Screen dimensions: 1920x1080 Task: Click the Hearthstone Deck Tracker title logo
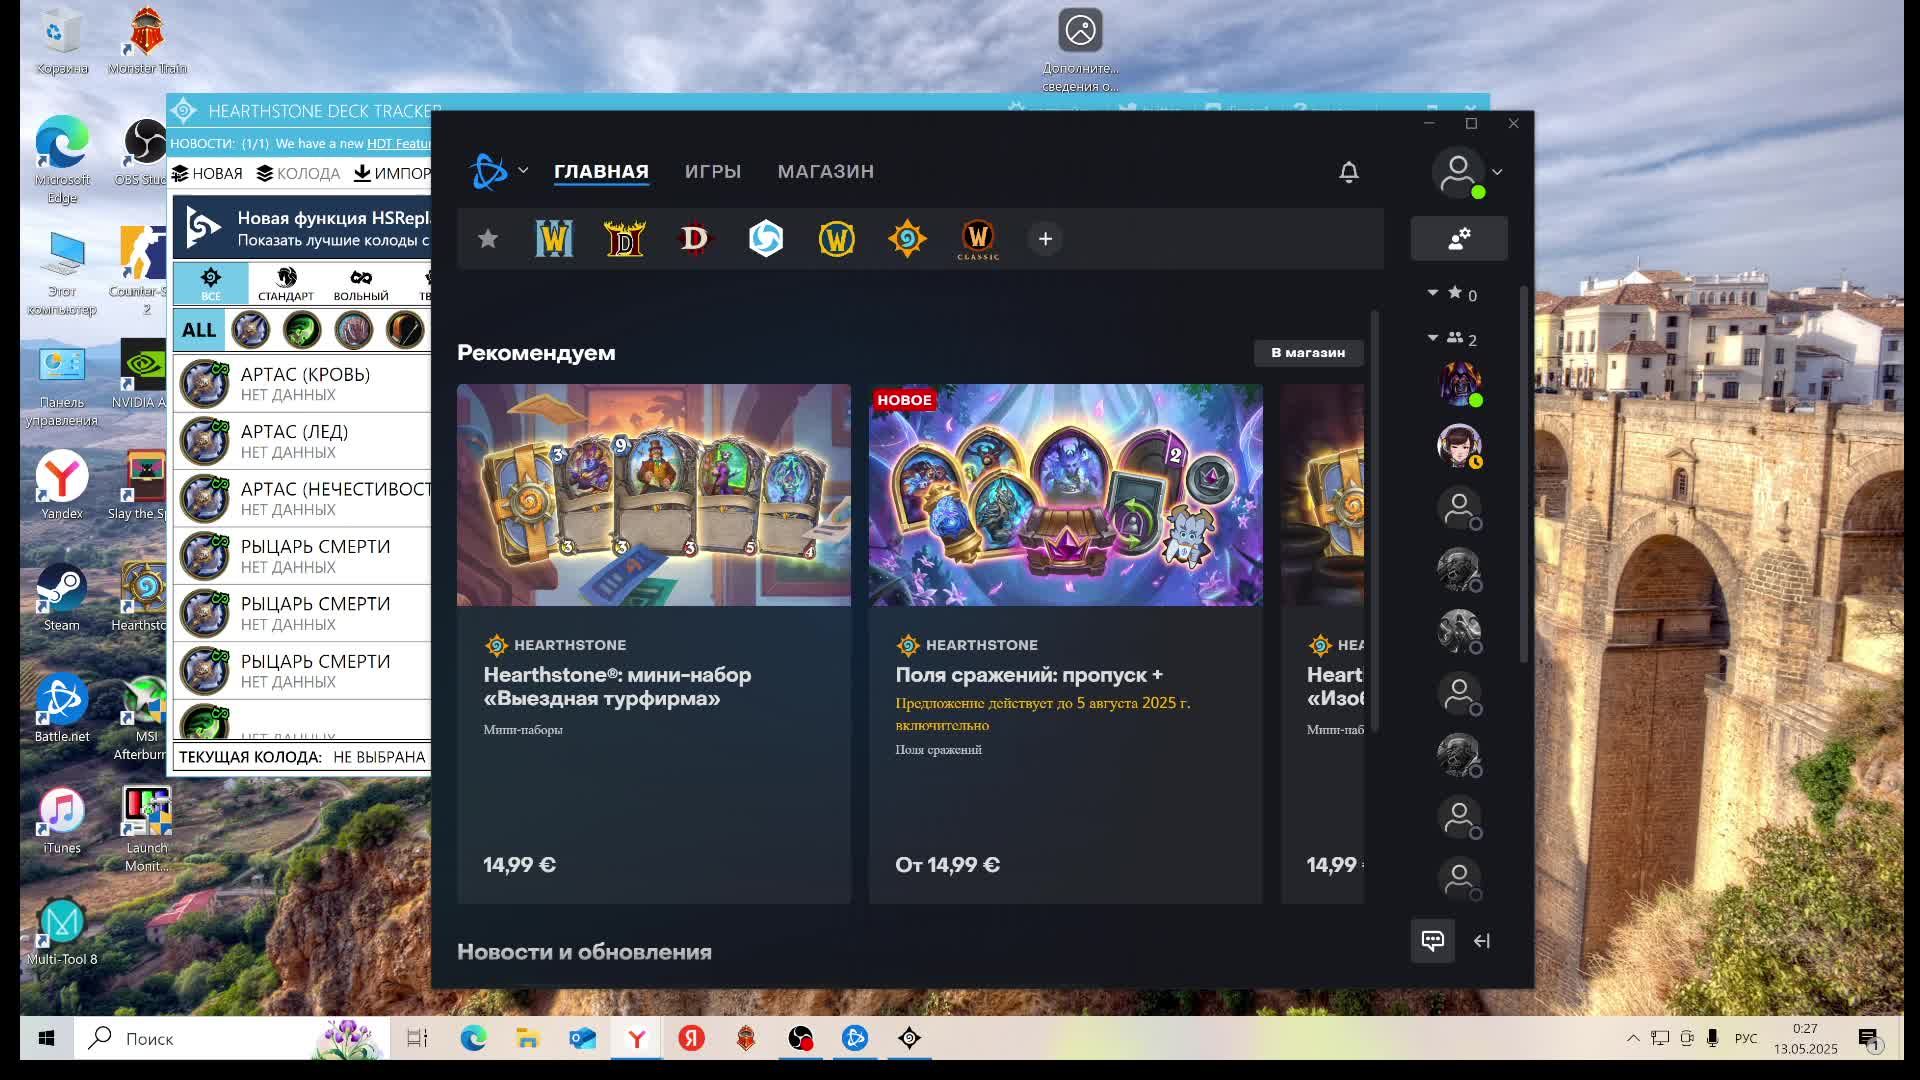click(x=184, y=111)
